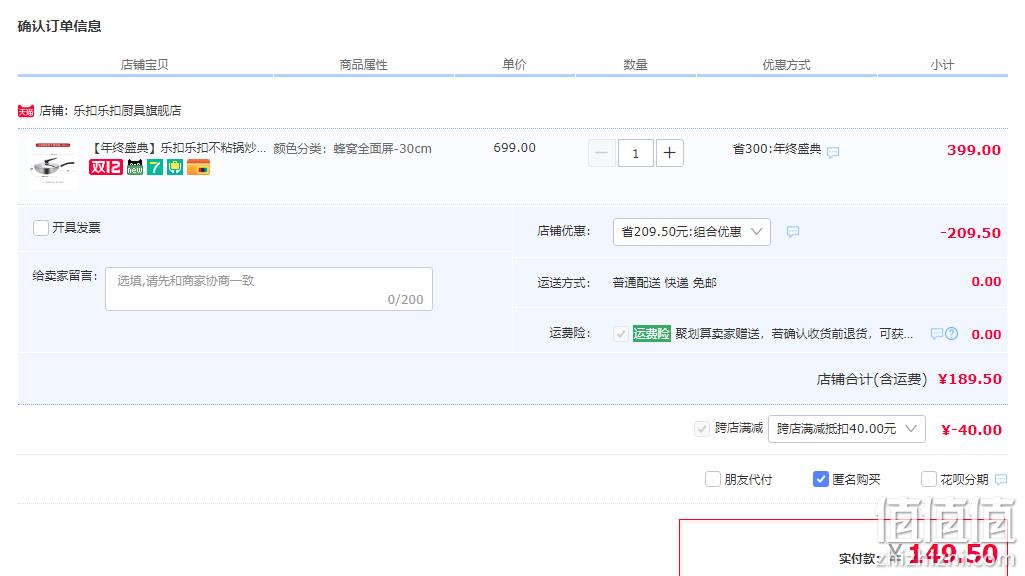The image size is (1025, 576).
Task: Uncheck the 匿名购买 checkbox
Action: click(x=820, y=479)
